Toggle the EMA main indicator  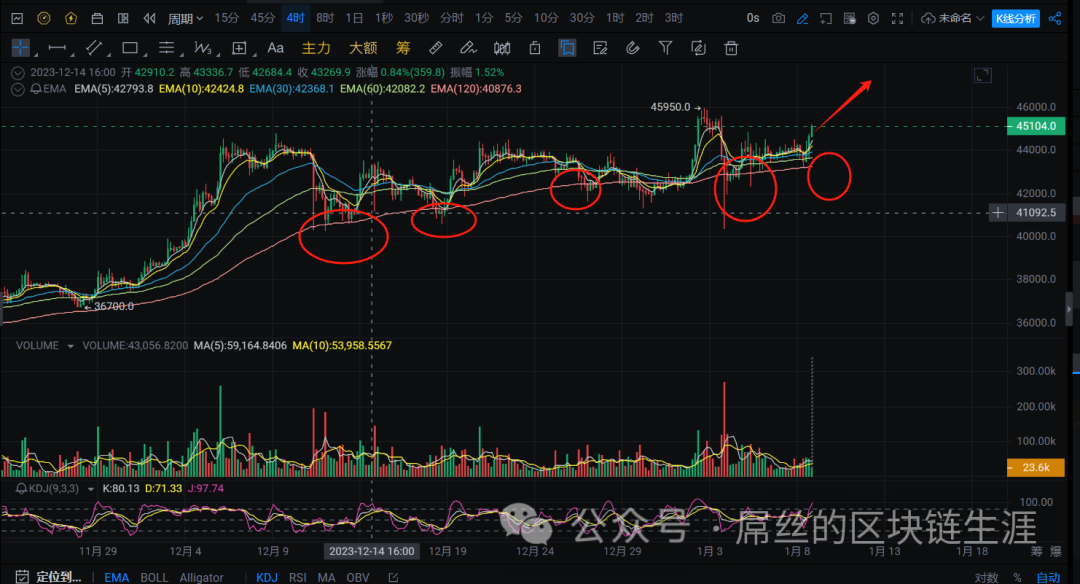point(116,578)
